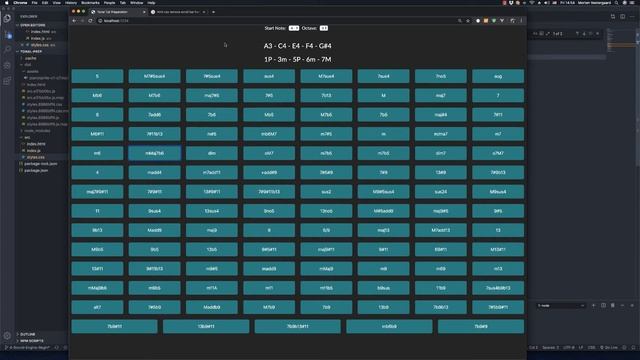Kill the terminal with the trash icon
This screenshot has width=640, height=360.
(613, 305)
